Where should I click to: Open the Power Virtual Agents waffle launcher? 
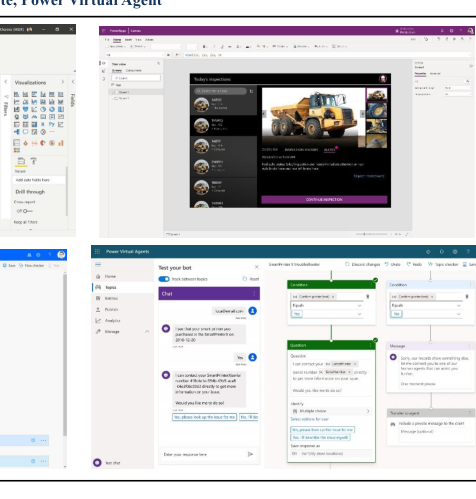pyautogui.click(x=97, y=251)
